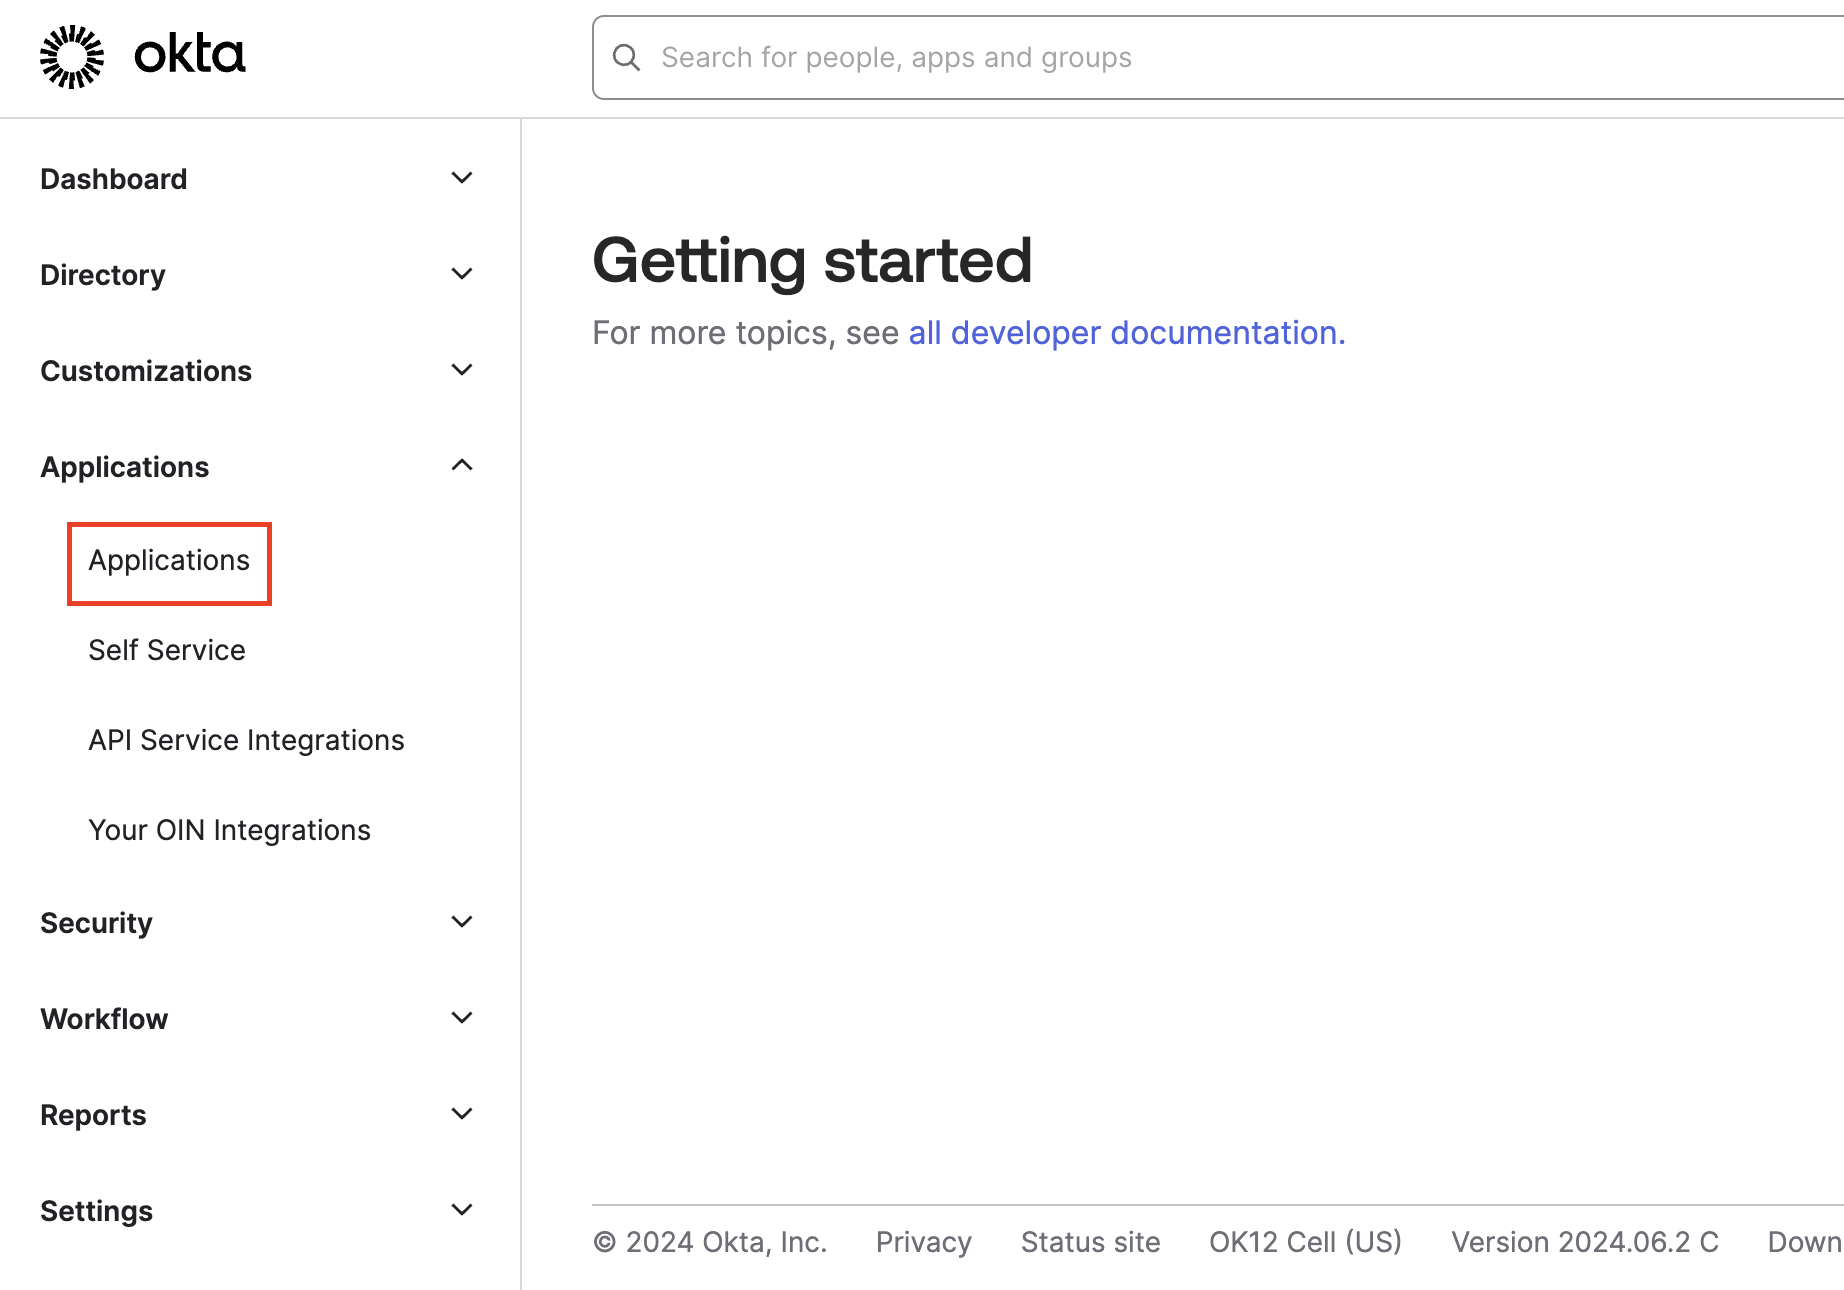The height and width of the screenshot is (1290, 1844).
Task: Click the OK12 Cell (US) footer link
Action: point(1306,1242)
